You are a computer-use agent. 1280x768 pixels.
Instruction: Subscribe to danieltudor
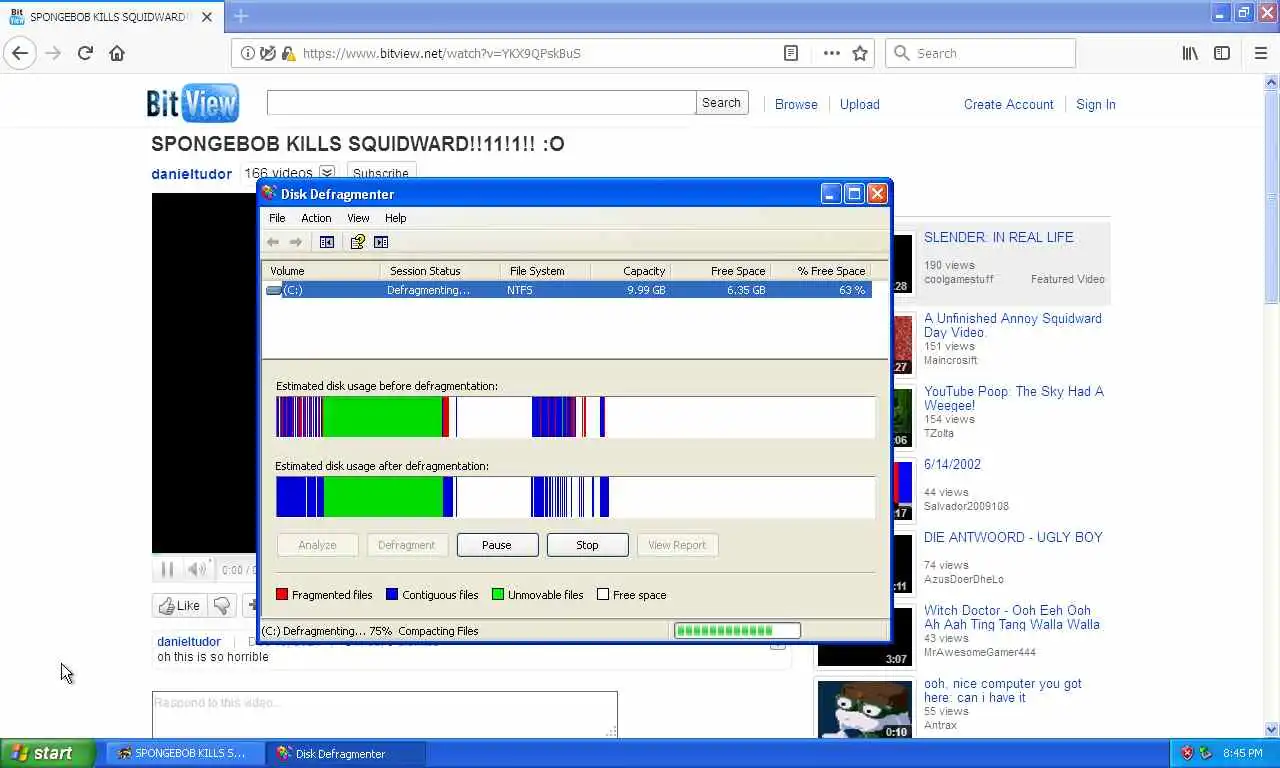click(x=380, y=173)
